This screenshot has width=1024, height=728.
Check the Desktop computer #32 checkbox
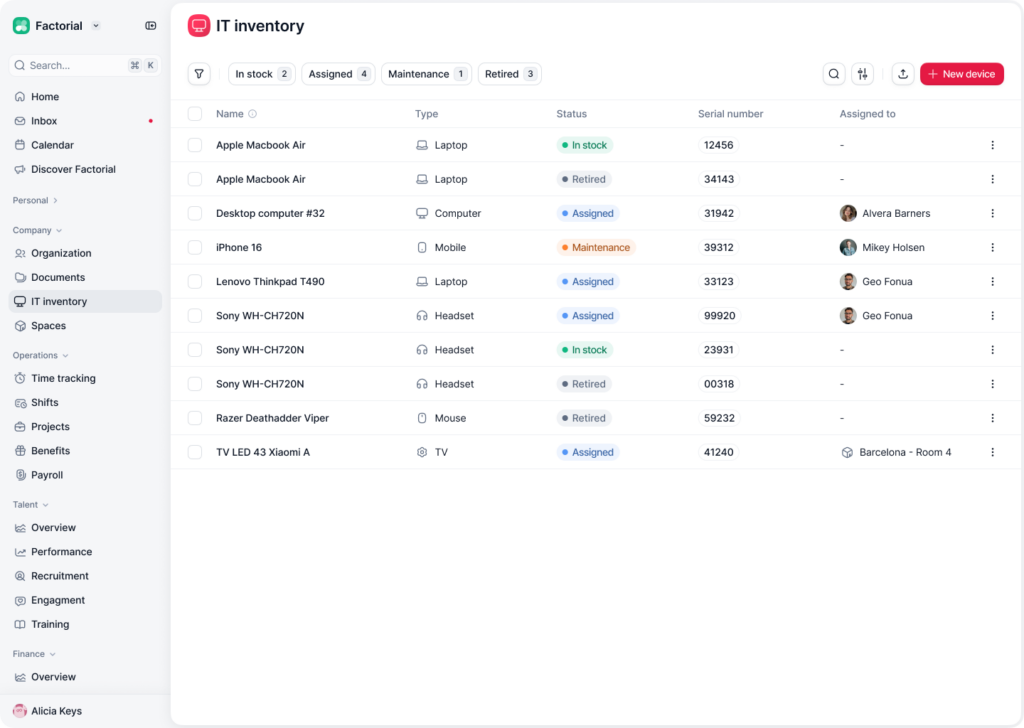click(195, 214)
